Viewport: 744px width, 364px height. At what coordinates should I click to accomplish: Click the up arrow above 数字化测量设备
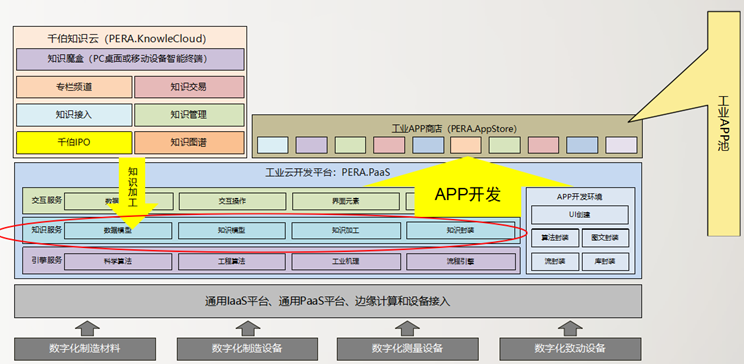tap(408, 328)
